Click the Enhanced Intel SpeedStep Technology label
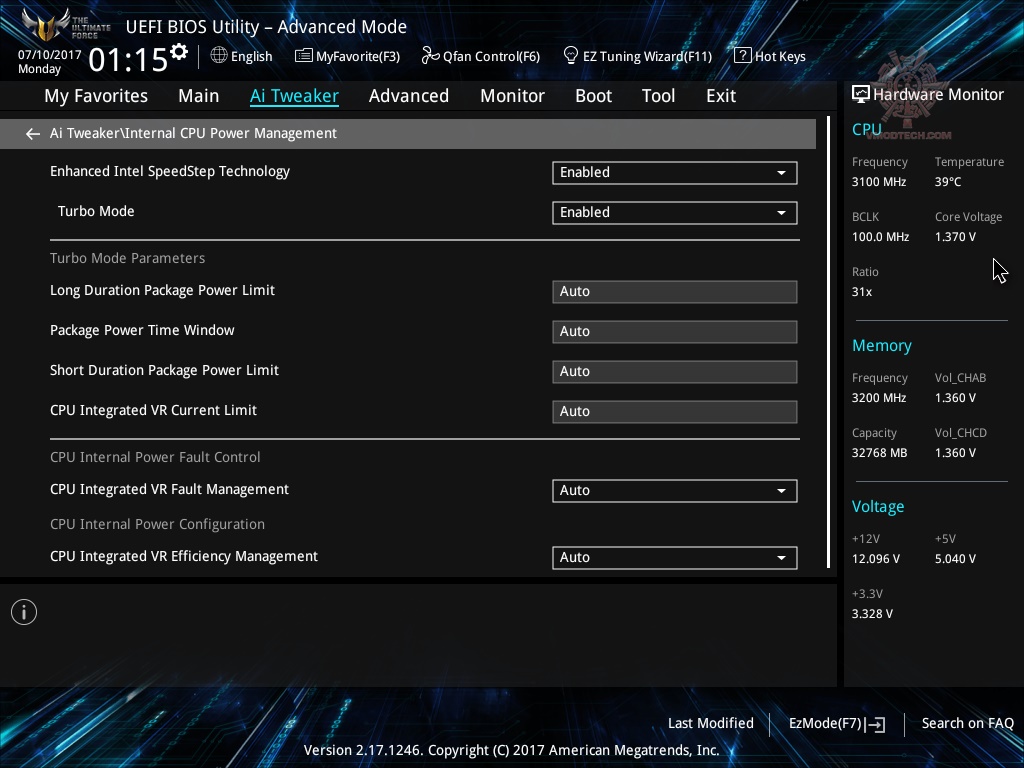Screen dimensions: 1024x768 [170, 171]
